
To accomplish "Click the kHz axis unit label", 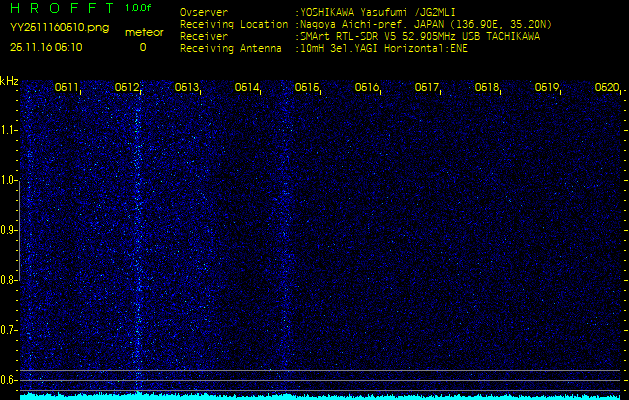I will 9,81.
